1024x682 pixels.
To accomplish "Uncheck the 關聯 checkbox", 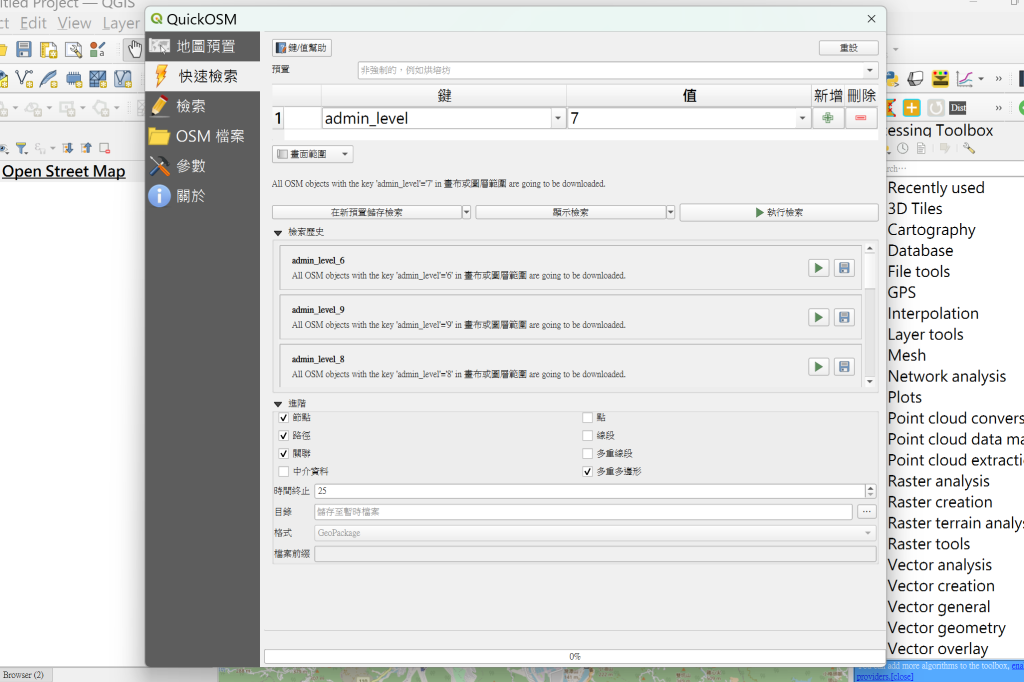I will (x=283, y=453).
